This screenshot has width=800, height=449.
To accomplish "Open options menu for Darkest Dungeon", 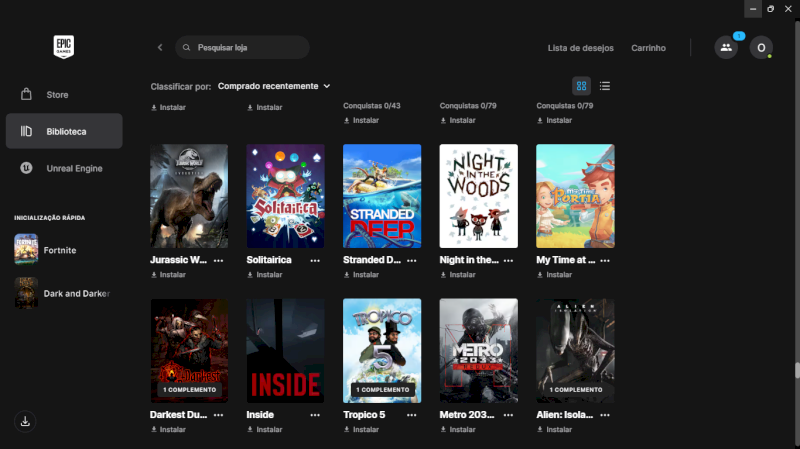I will pos(218,415).
